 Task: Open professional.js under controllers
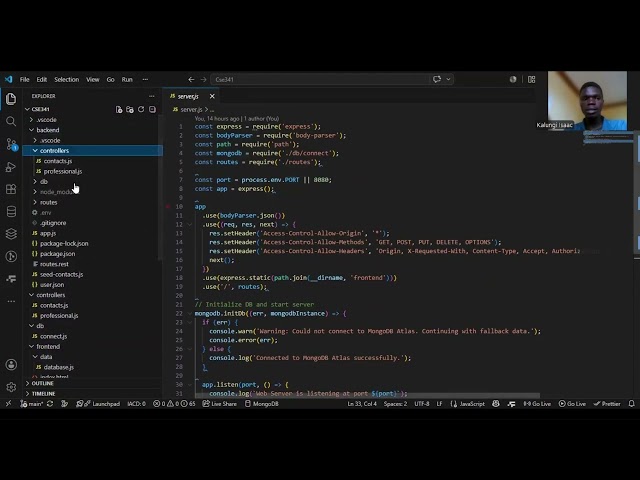62,171
